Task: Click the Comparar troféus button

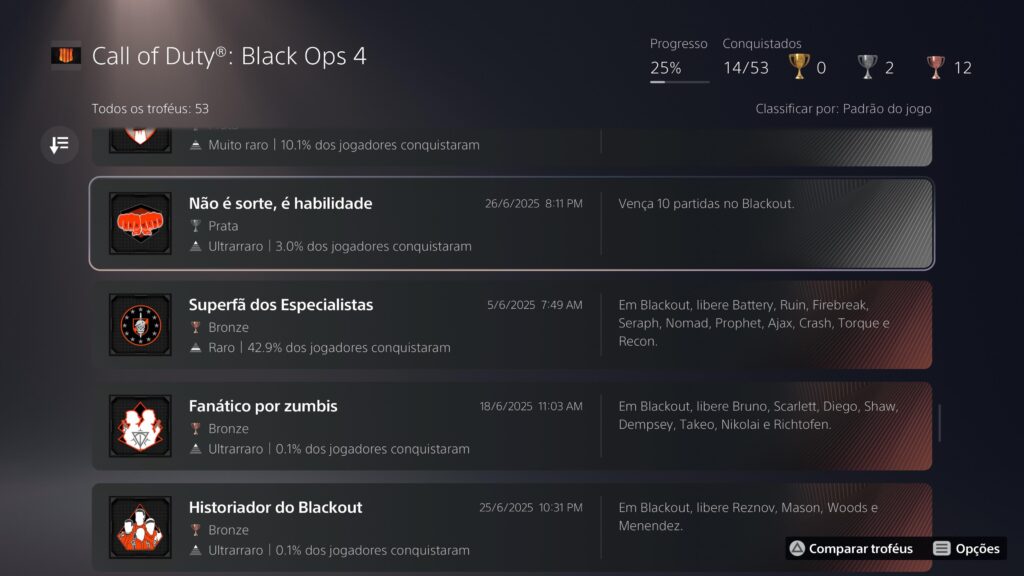Action: pyautogui.click(x=853, y=548)
